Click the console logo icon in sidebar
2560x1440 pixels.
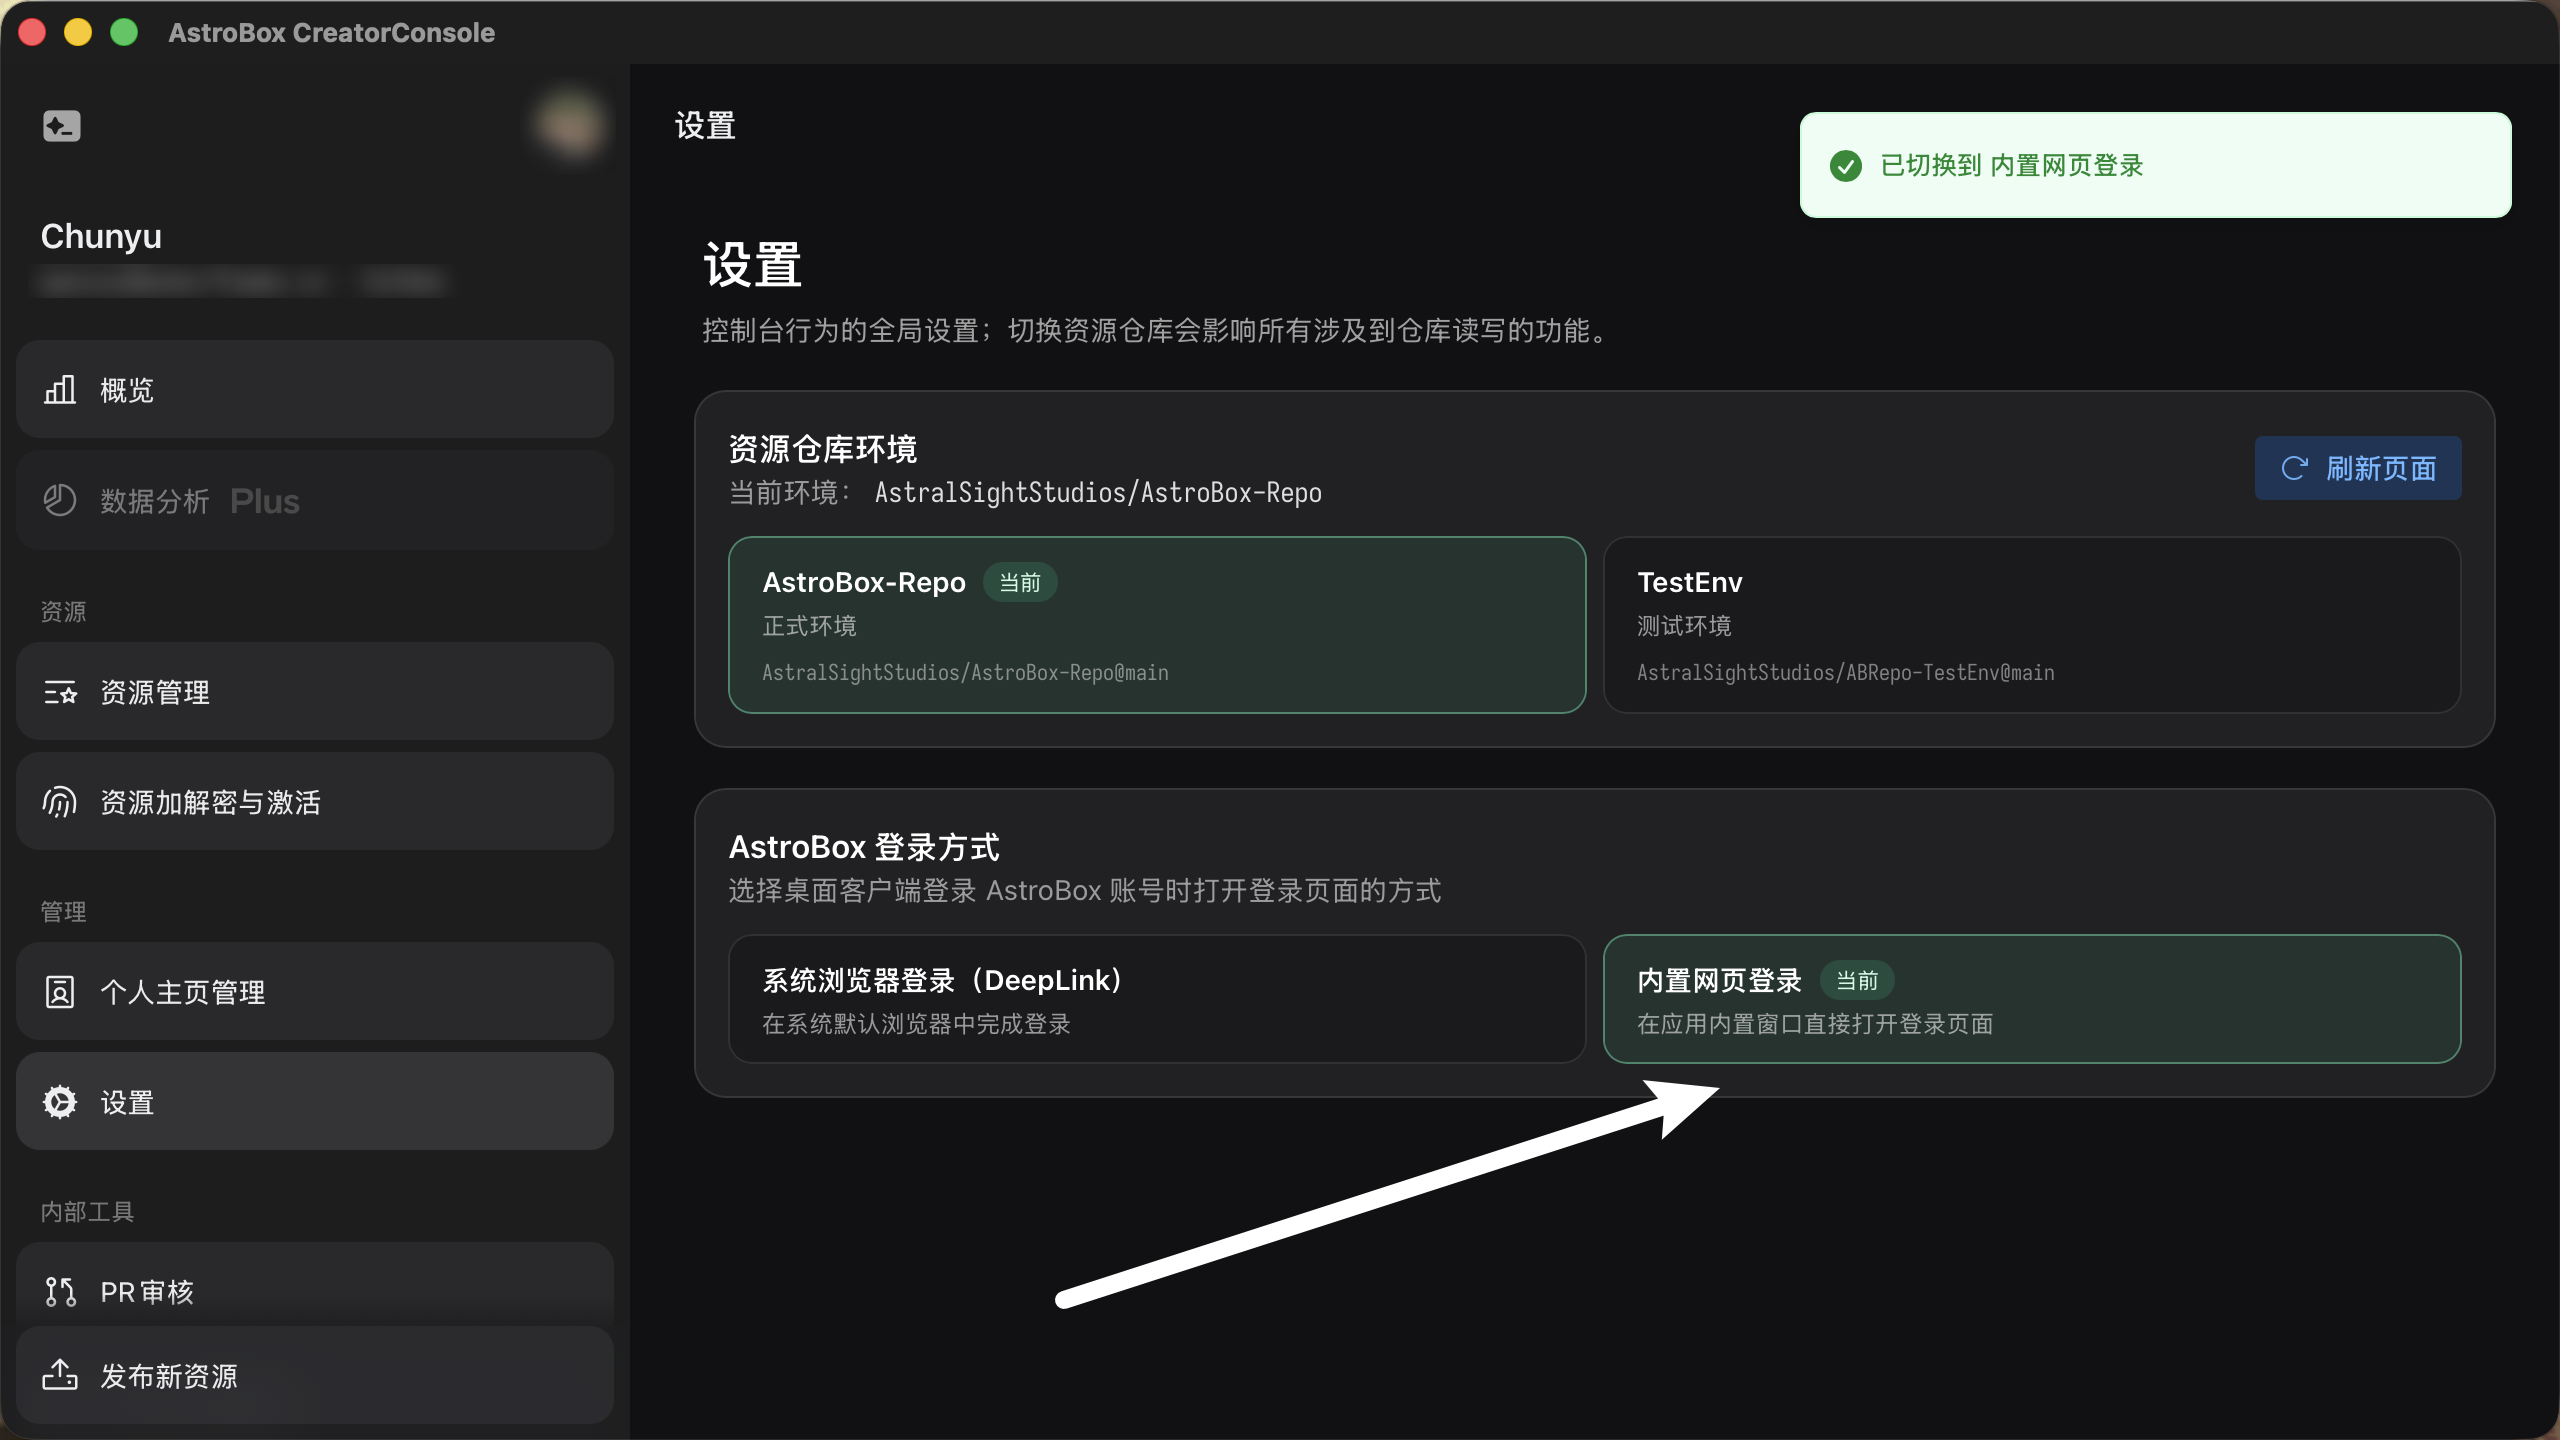[x=61, y=126]
